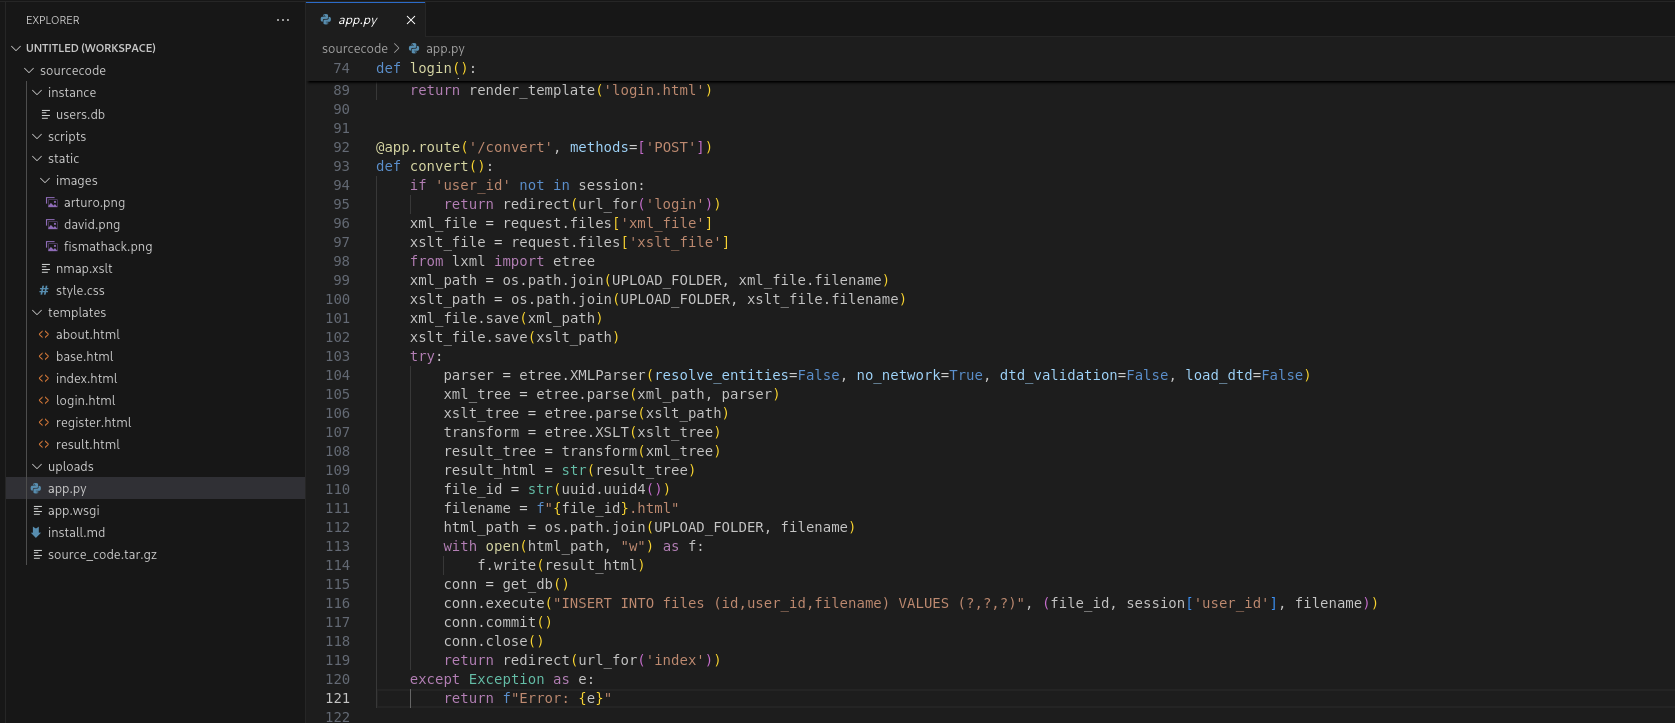Click file icon beside users.db
This screenshot has height=723, width=1675.
tap(46, 115)
